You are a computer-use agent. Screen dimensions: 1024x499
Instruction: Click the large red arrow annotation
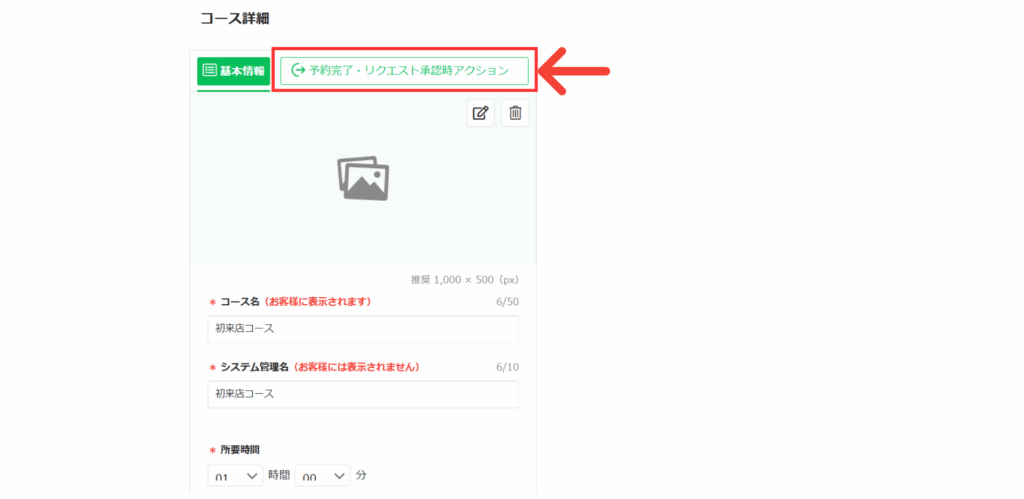click(576, 71)
